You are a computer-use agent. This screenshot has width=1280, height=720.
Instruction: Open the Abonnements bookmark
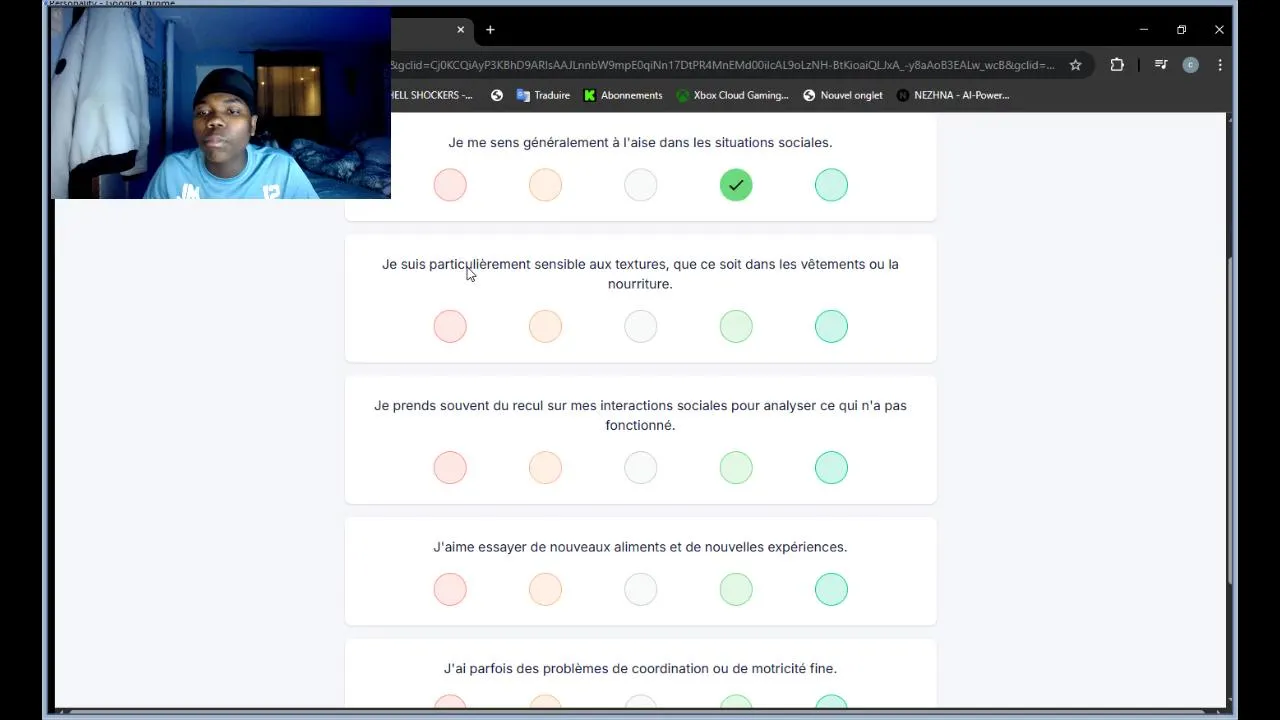click(623, 95)
